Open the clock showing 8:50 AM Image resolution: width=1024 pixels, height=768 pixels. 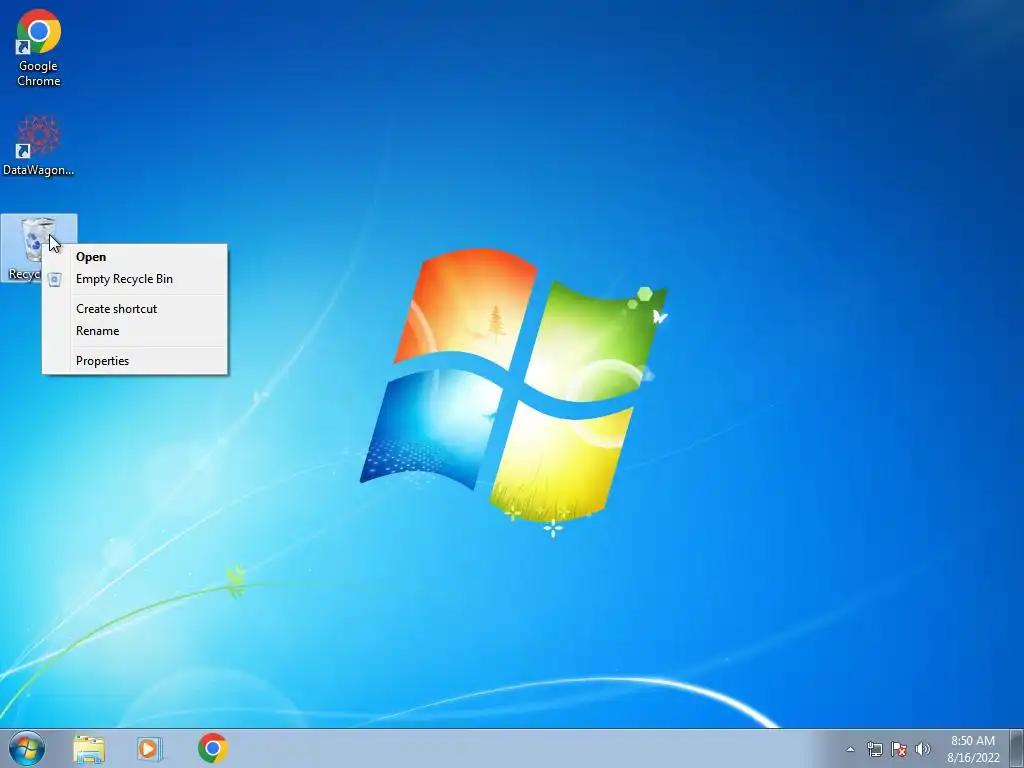pos(973,749)
